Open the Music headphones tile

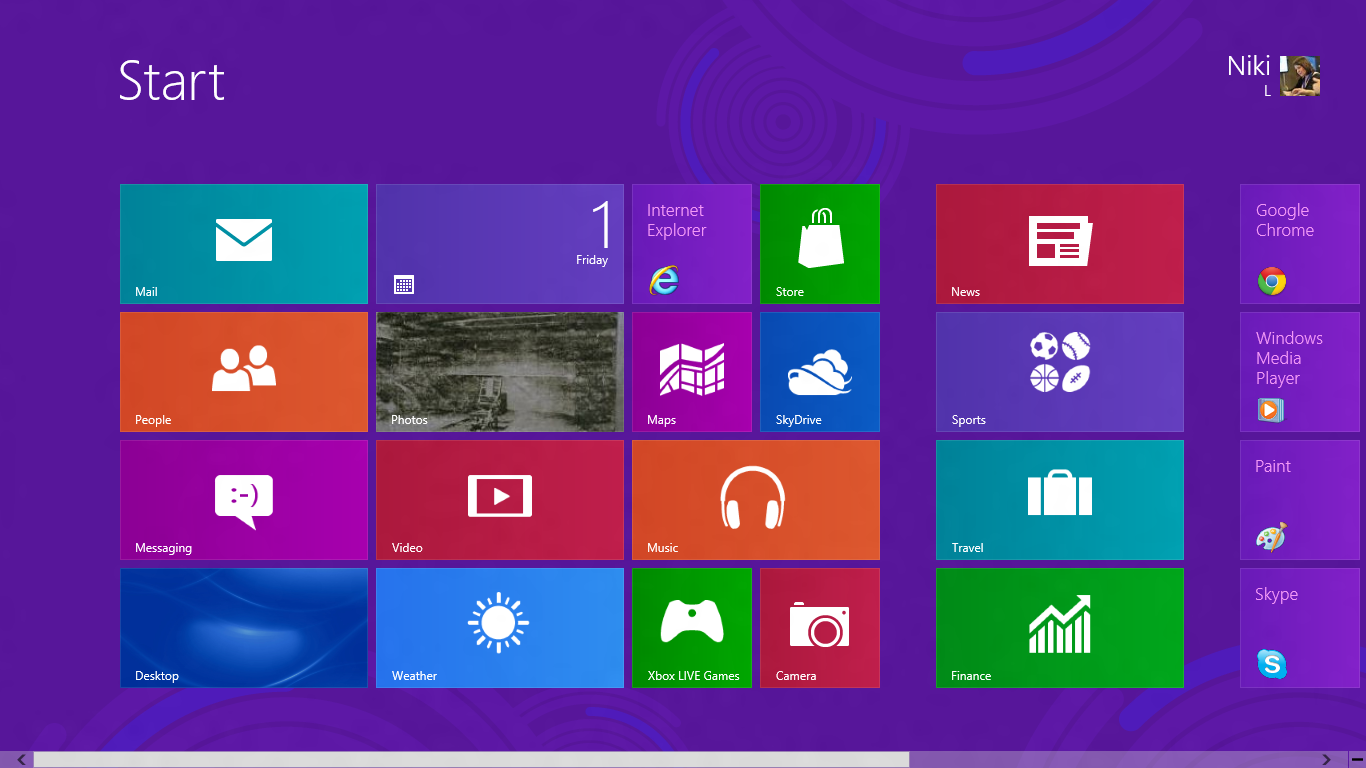point(756,500)
